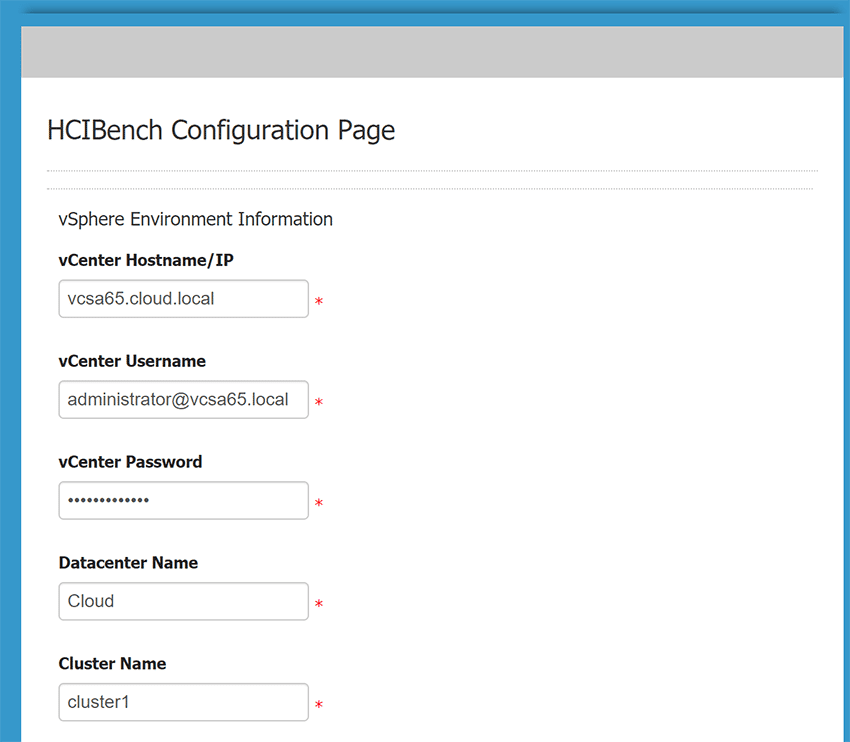
Task: Click the red asterisk beside vCenter Hostname/IP
Action: (319, 302)
